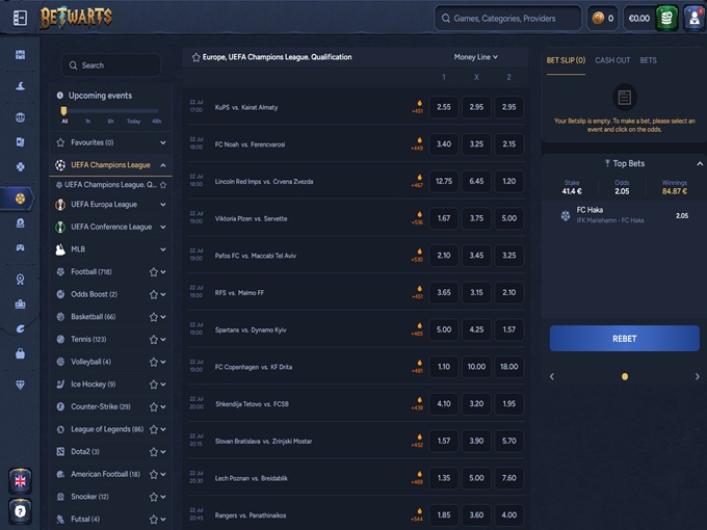Select odds 2.55 for KuPS win
Screen dimensions: 707x530
coord(444,107)
